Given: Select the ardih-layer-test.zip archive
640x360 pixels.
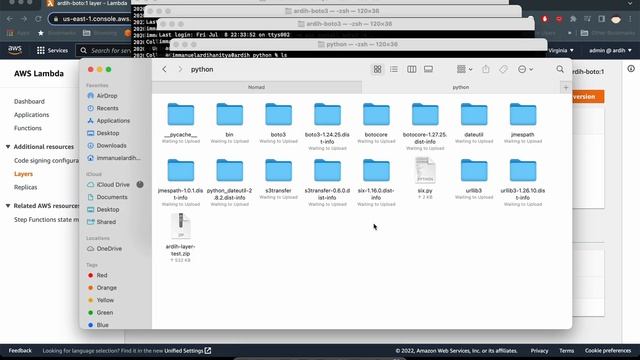Looking at the screenshot, I should point(181,226).
